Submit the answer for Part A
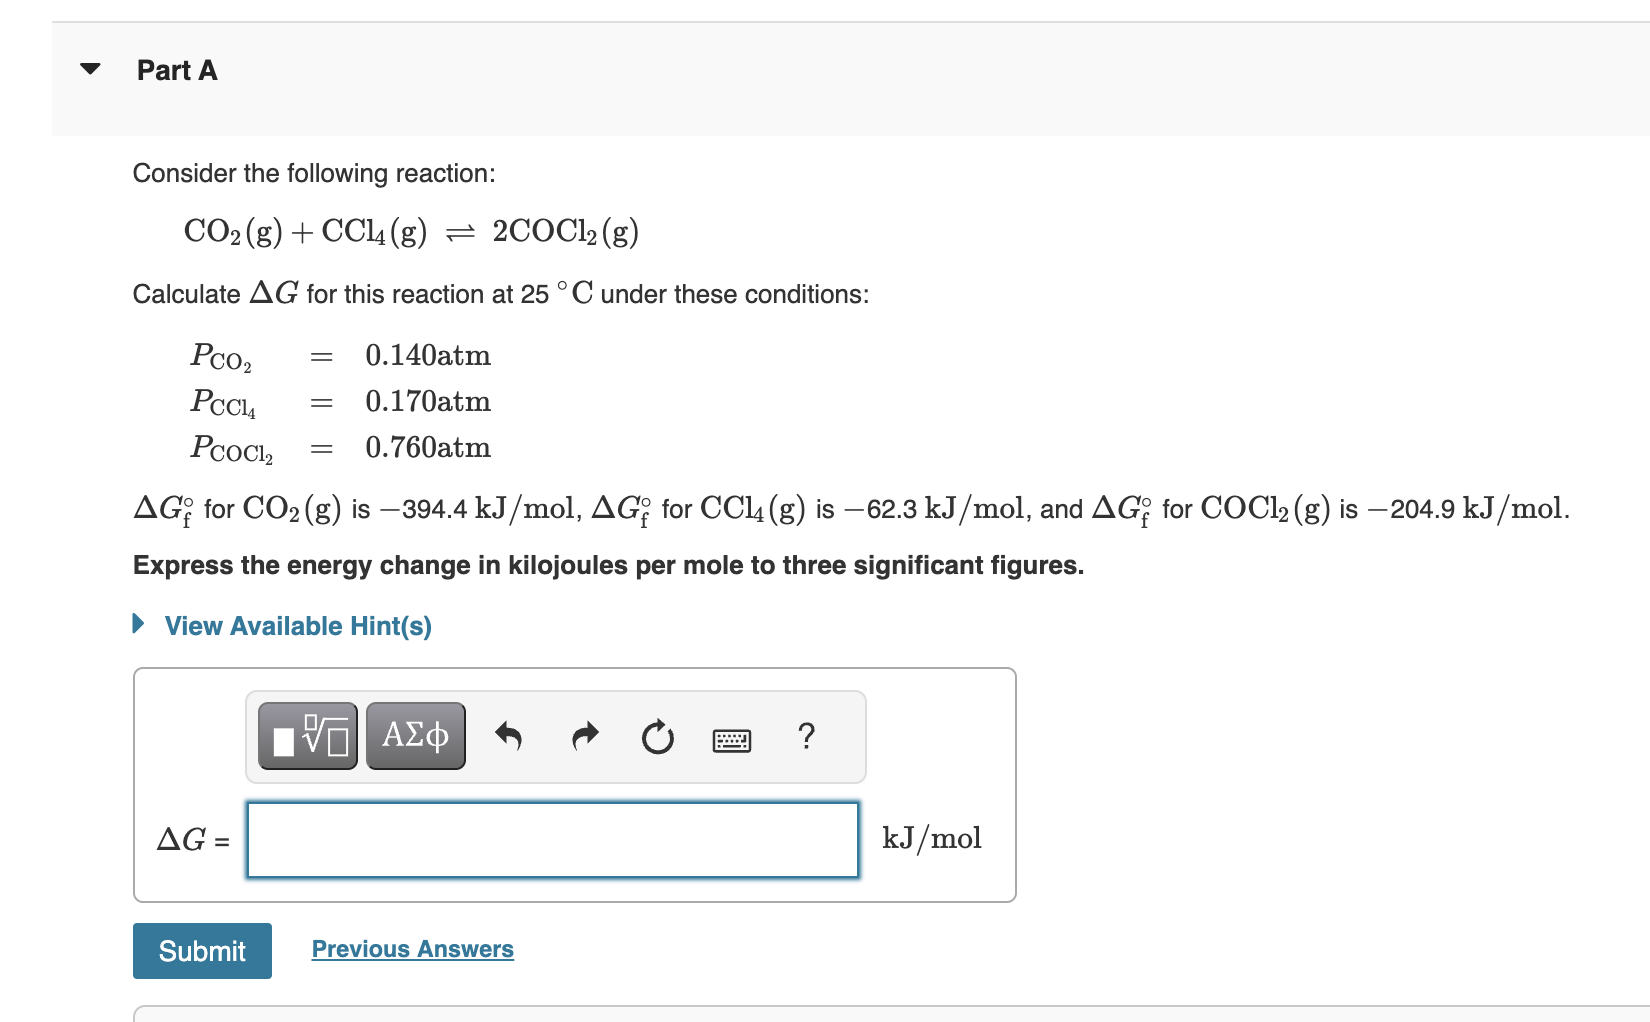The height and width of the screenshot is (1022, 1650). click(201, 950)
